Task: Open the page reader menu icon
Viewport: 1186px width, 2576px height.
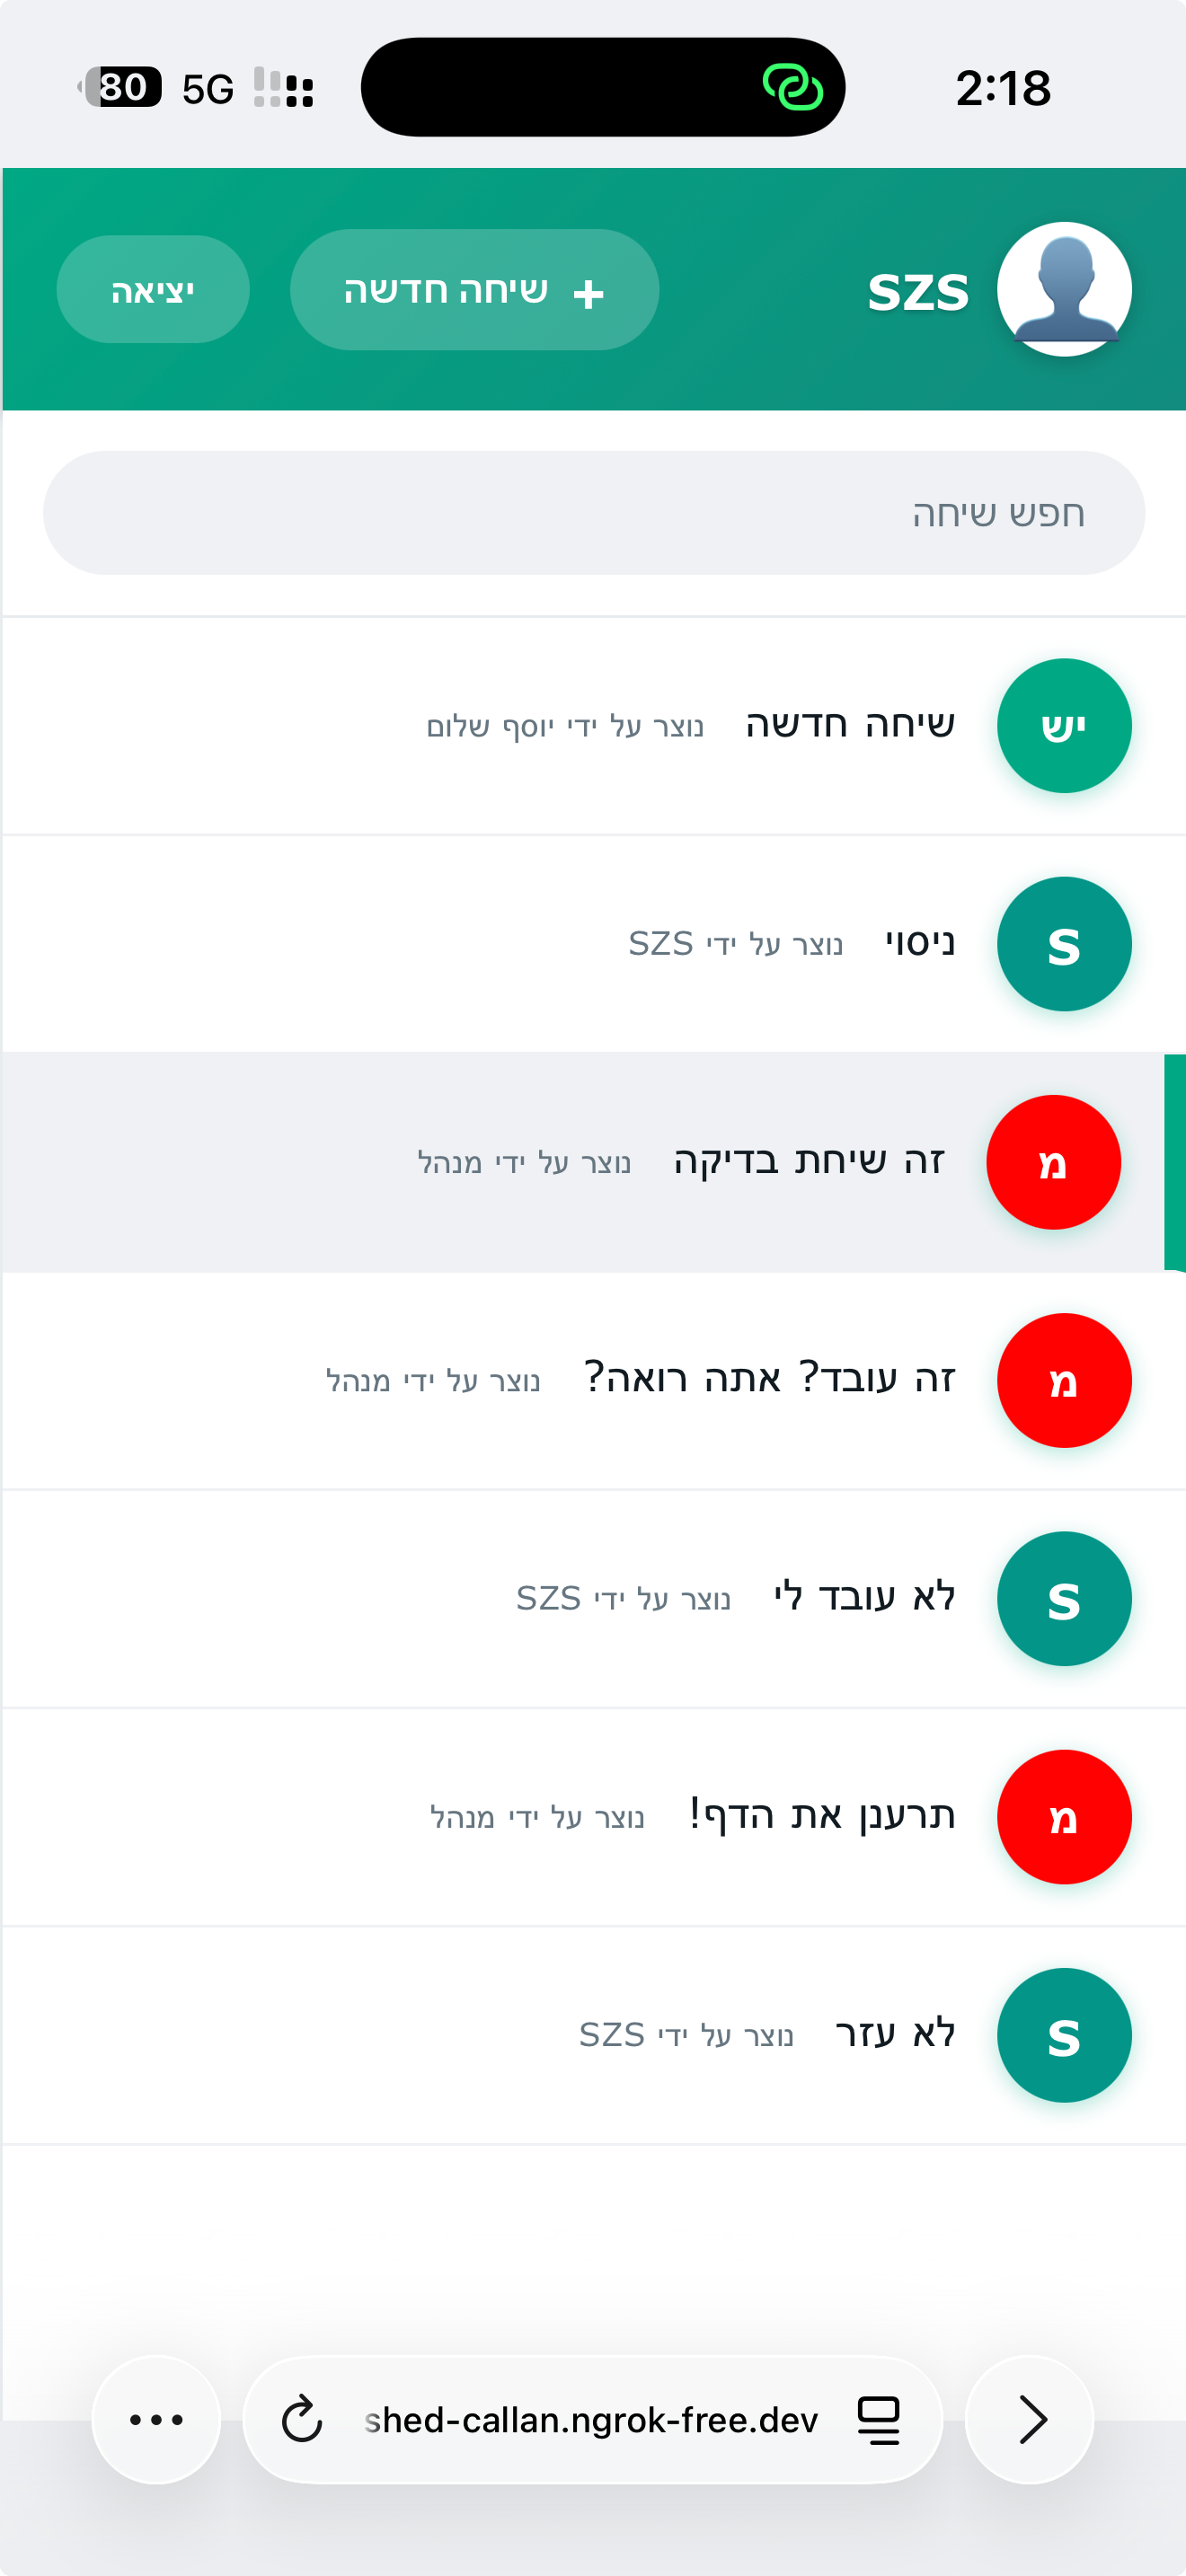Action: 879,2420
